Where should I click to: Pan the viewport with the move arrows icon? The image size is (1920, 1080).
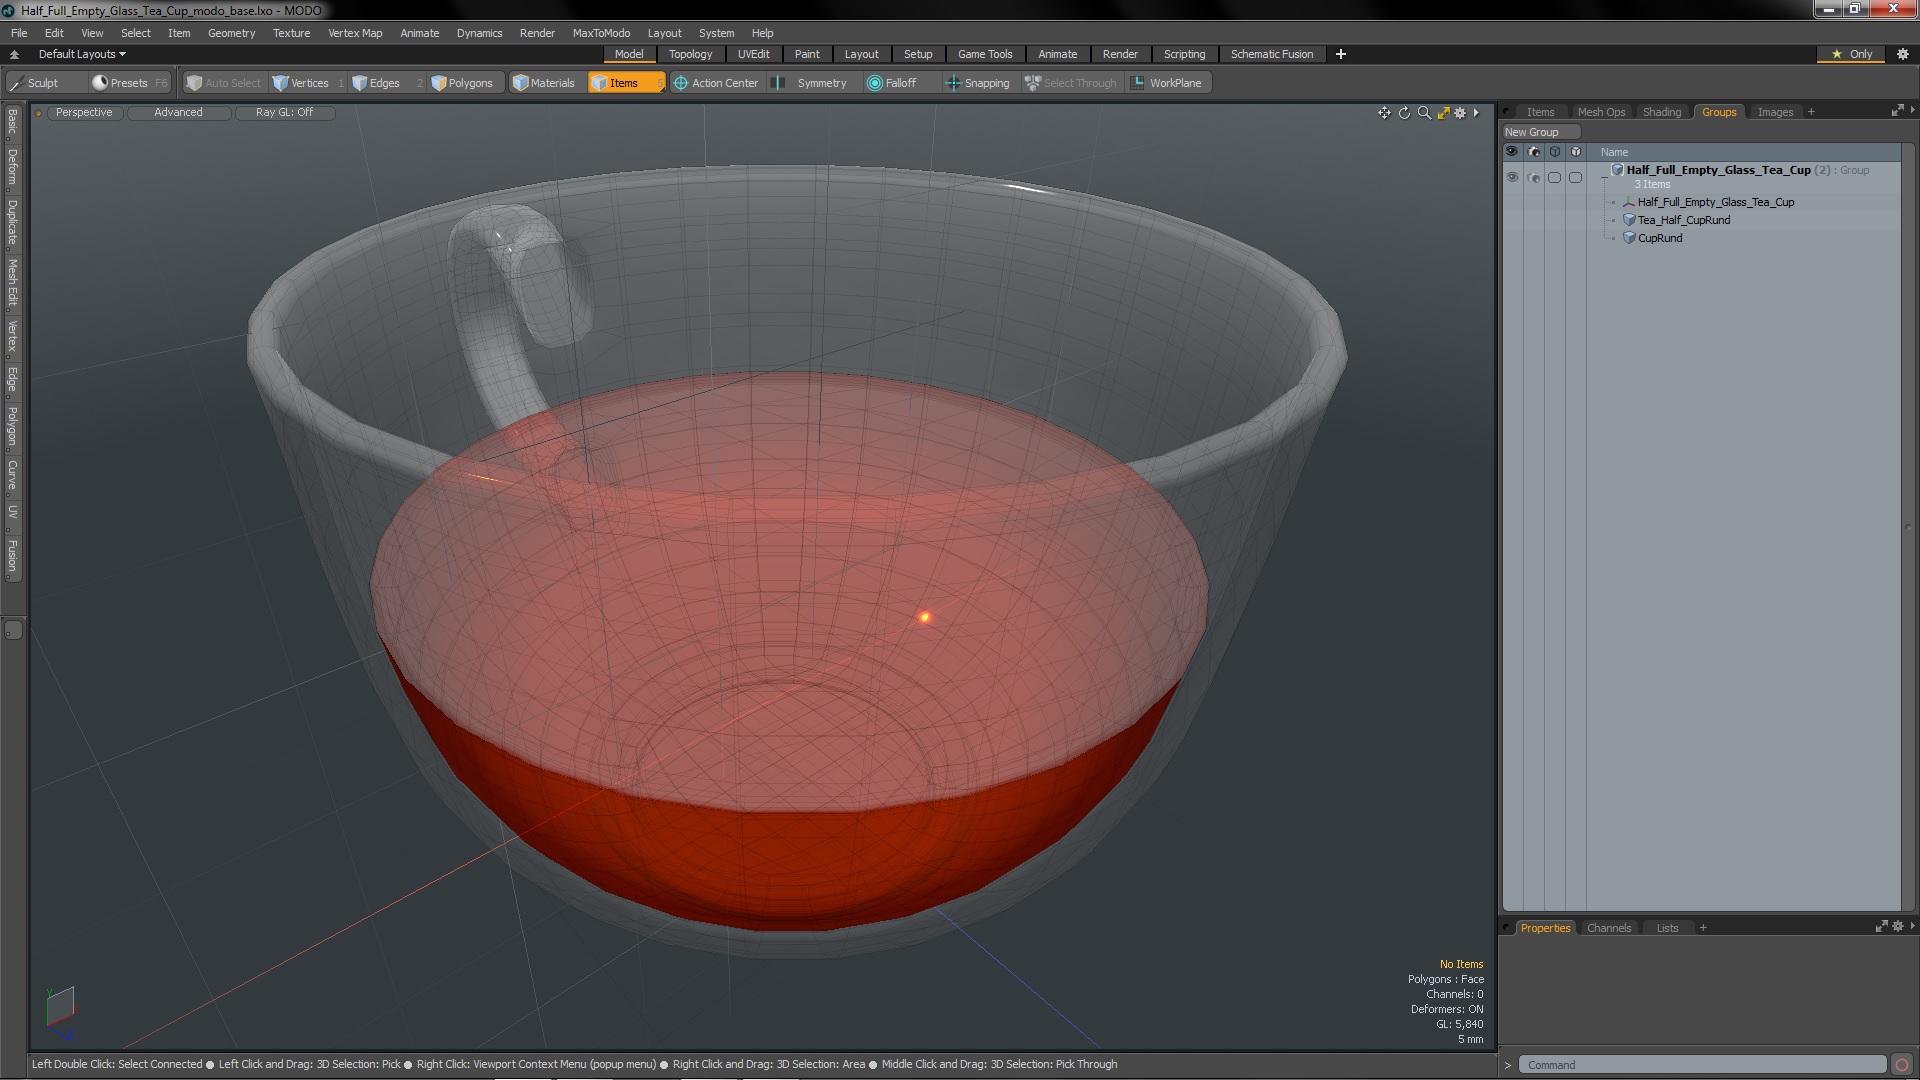click(x=1384, y=113)
